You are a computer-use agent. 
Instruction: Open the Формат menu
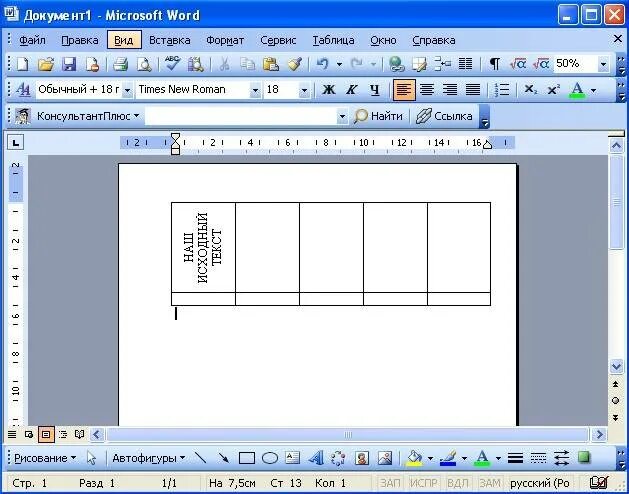[225, 40]
